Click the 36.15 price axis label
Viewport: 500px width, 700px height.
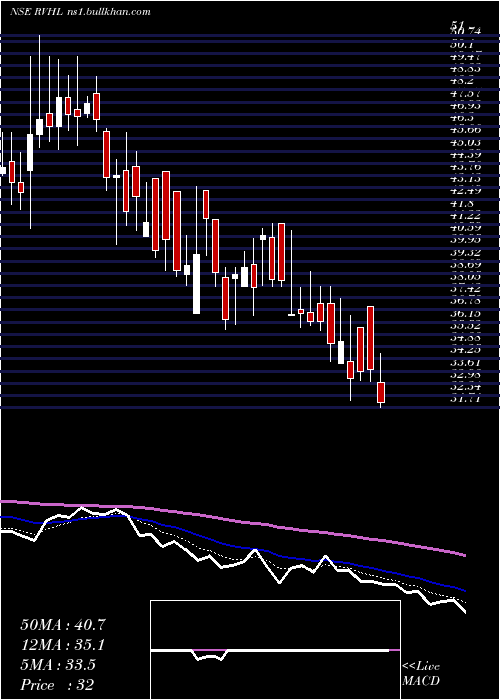coord(466,314)
